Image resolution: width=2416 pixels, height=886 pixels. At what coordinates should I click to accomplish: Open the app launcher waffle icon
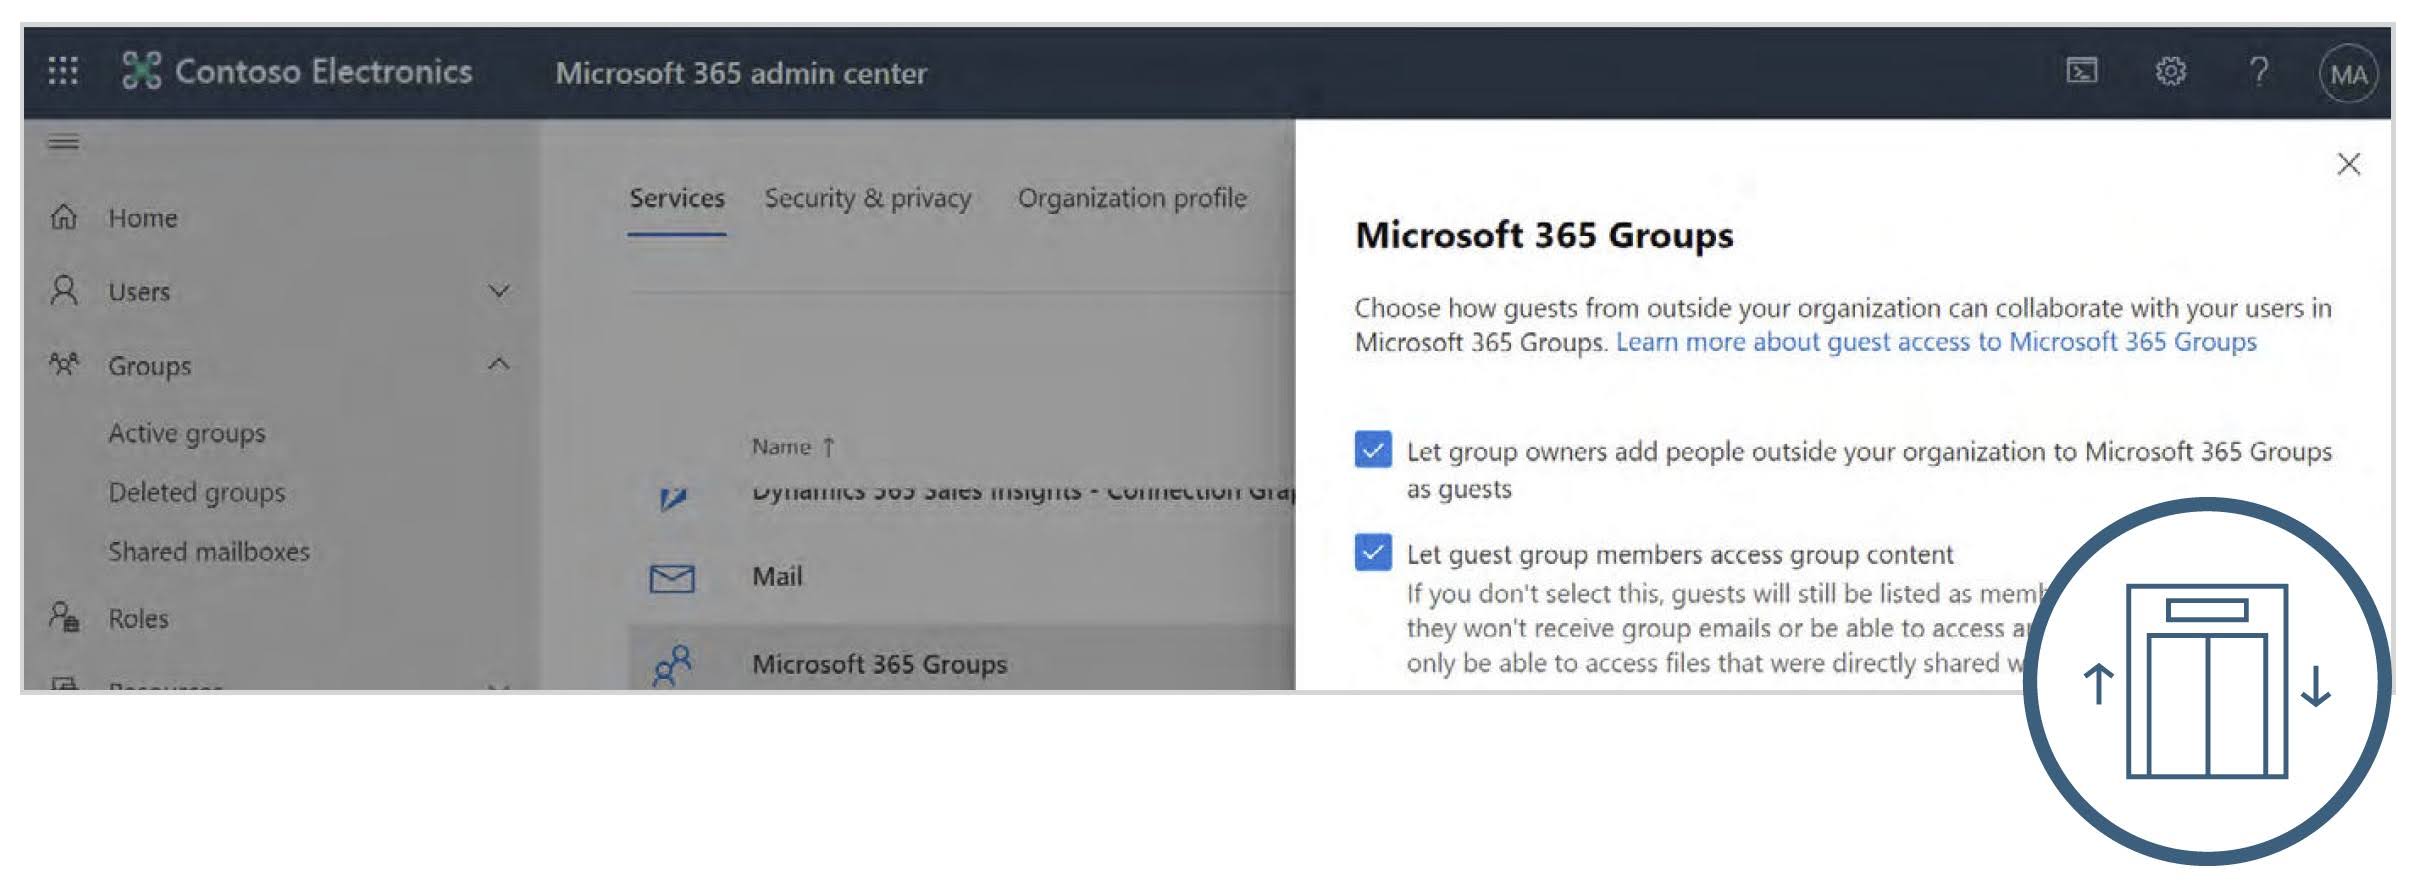coord(63,71)
